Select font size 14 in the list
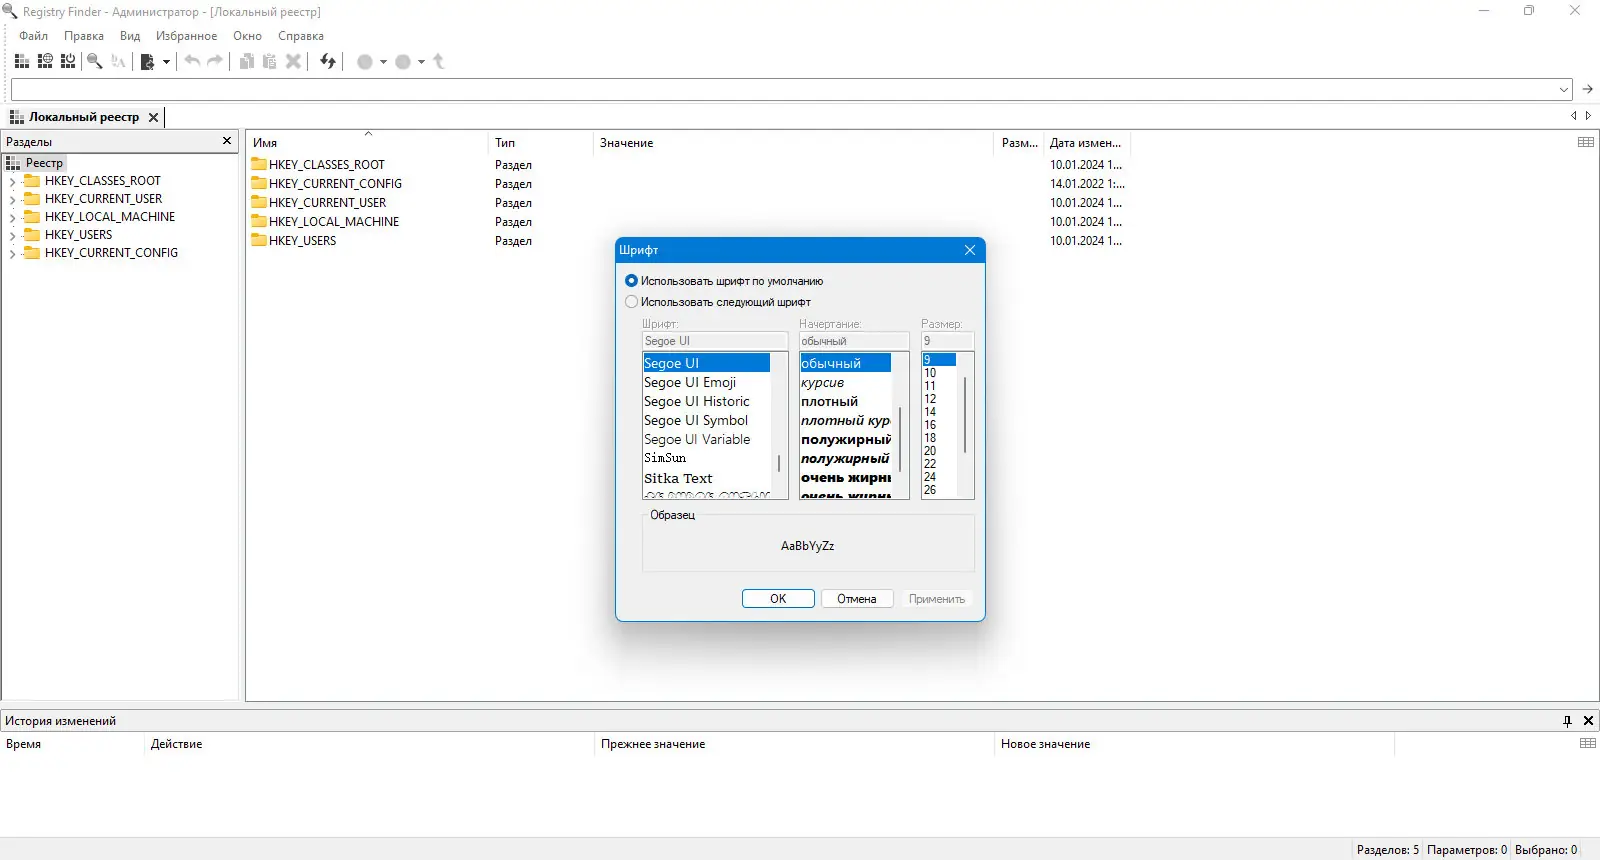Screen dimensions: 1600x860 click(930, 412)
